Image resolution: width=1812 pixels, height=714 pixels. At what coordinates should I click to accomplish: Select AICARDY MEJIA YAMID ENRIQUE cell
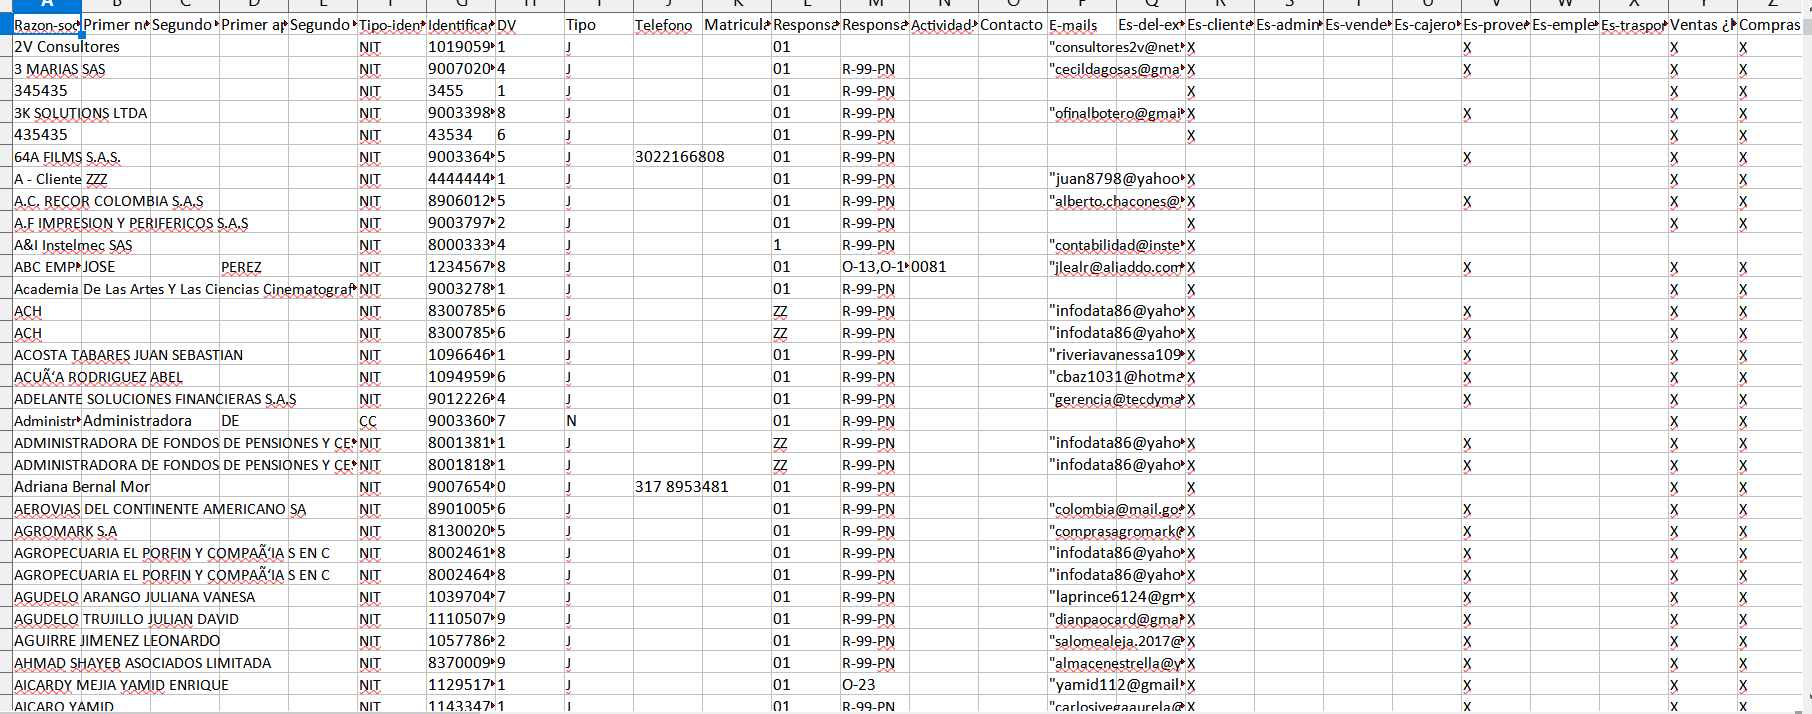(x=47, y=685)
